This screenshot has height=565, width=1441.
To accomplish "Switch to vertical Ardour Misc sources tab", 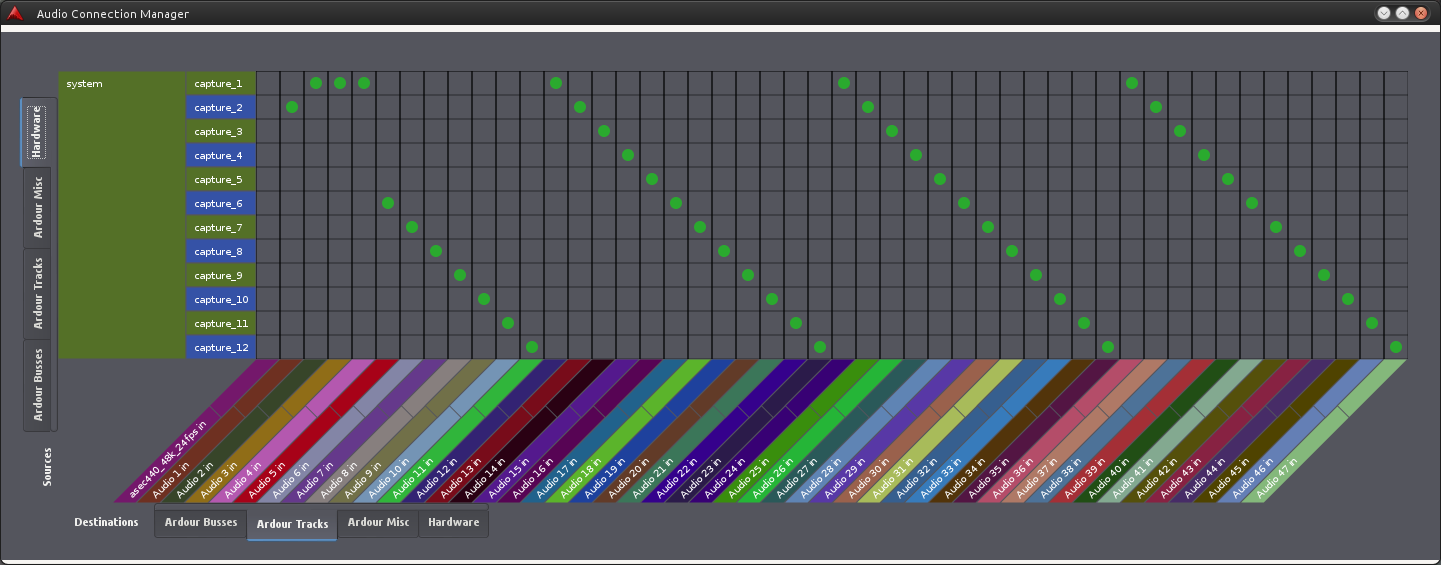I will pos(38,208).
